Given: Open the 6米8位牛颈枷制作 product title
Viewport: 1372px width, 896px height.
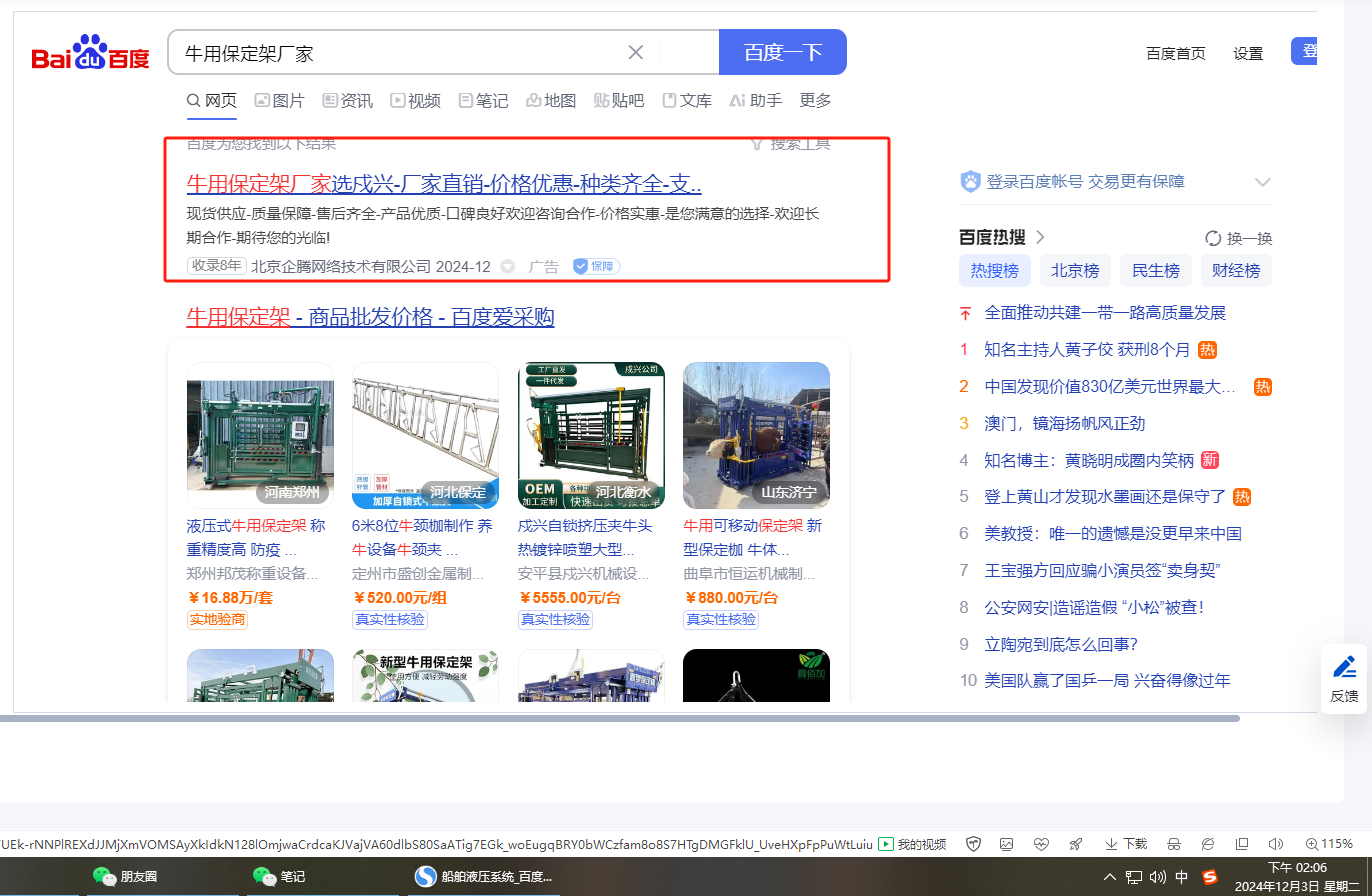Looking at the screenshot, I should pyautogui.click(x=422, y=538).
